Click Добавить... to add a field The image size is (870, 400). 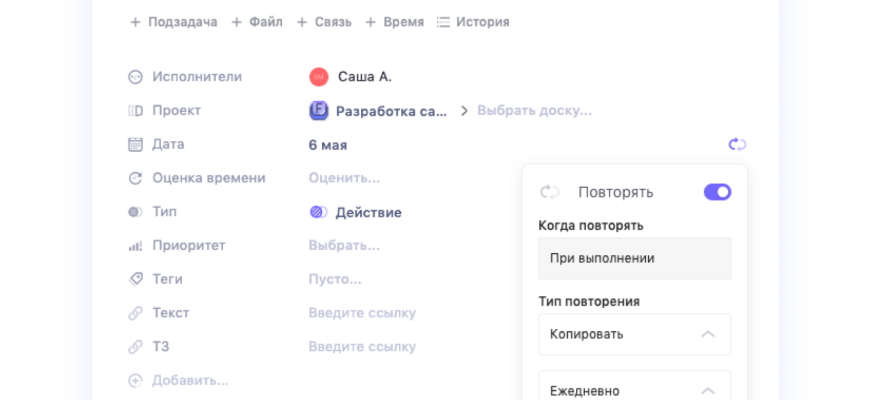(189, 381)
